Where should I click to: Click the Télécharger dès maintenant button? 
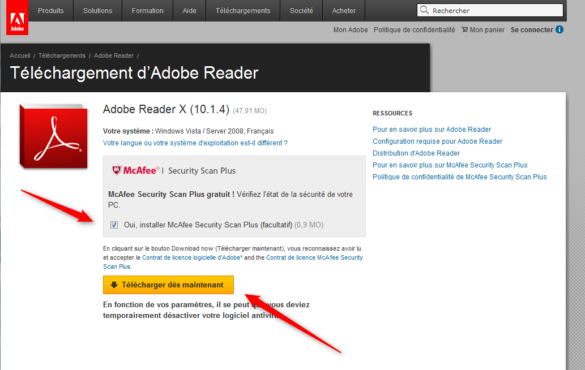coord(168,285)
